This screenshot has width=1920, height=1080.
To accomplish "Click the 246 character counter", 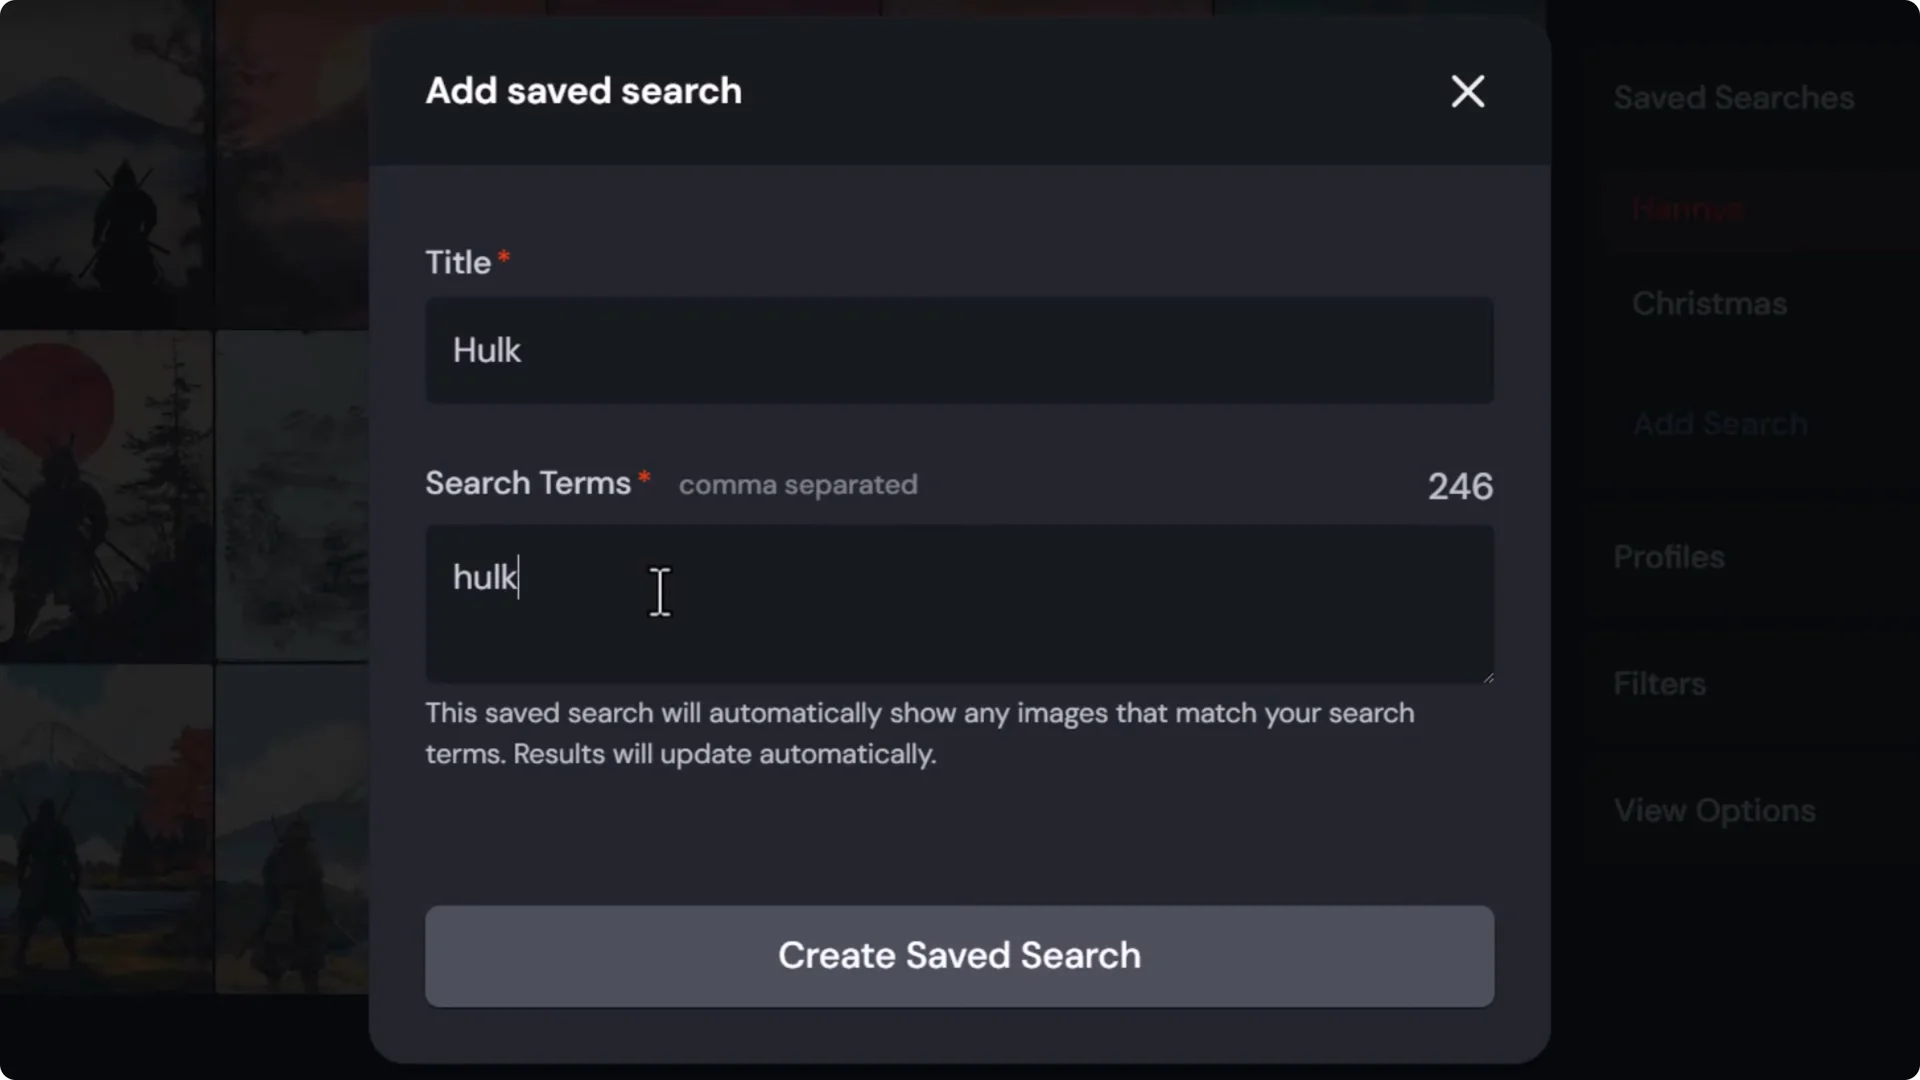I will click(1459, 486).
